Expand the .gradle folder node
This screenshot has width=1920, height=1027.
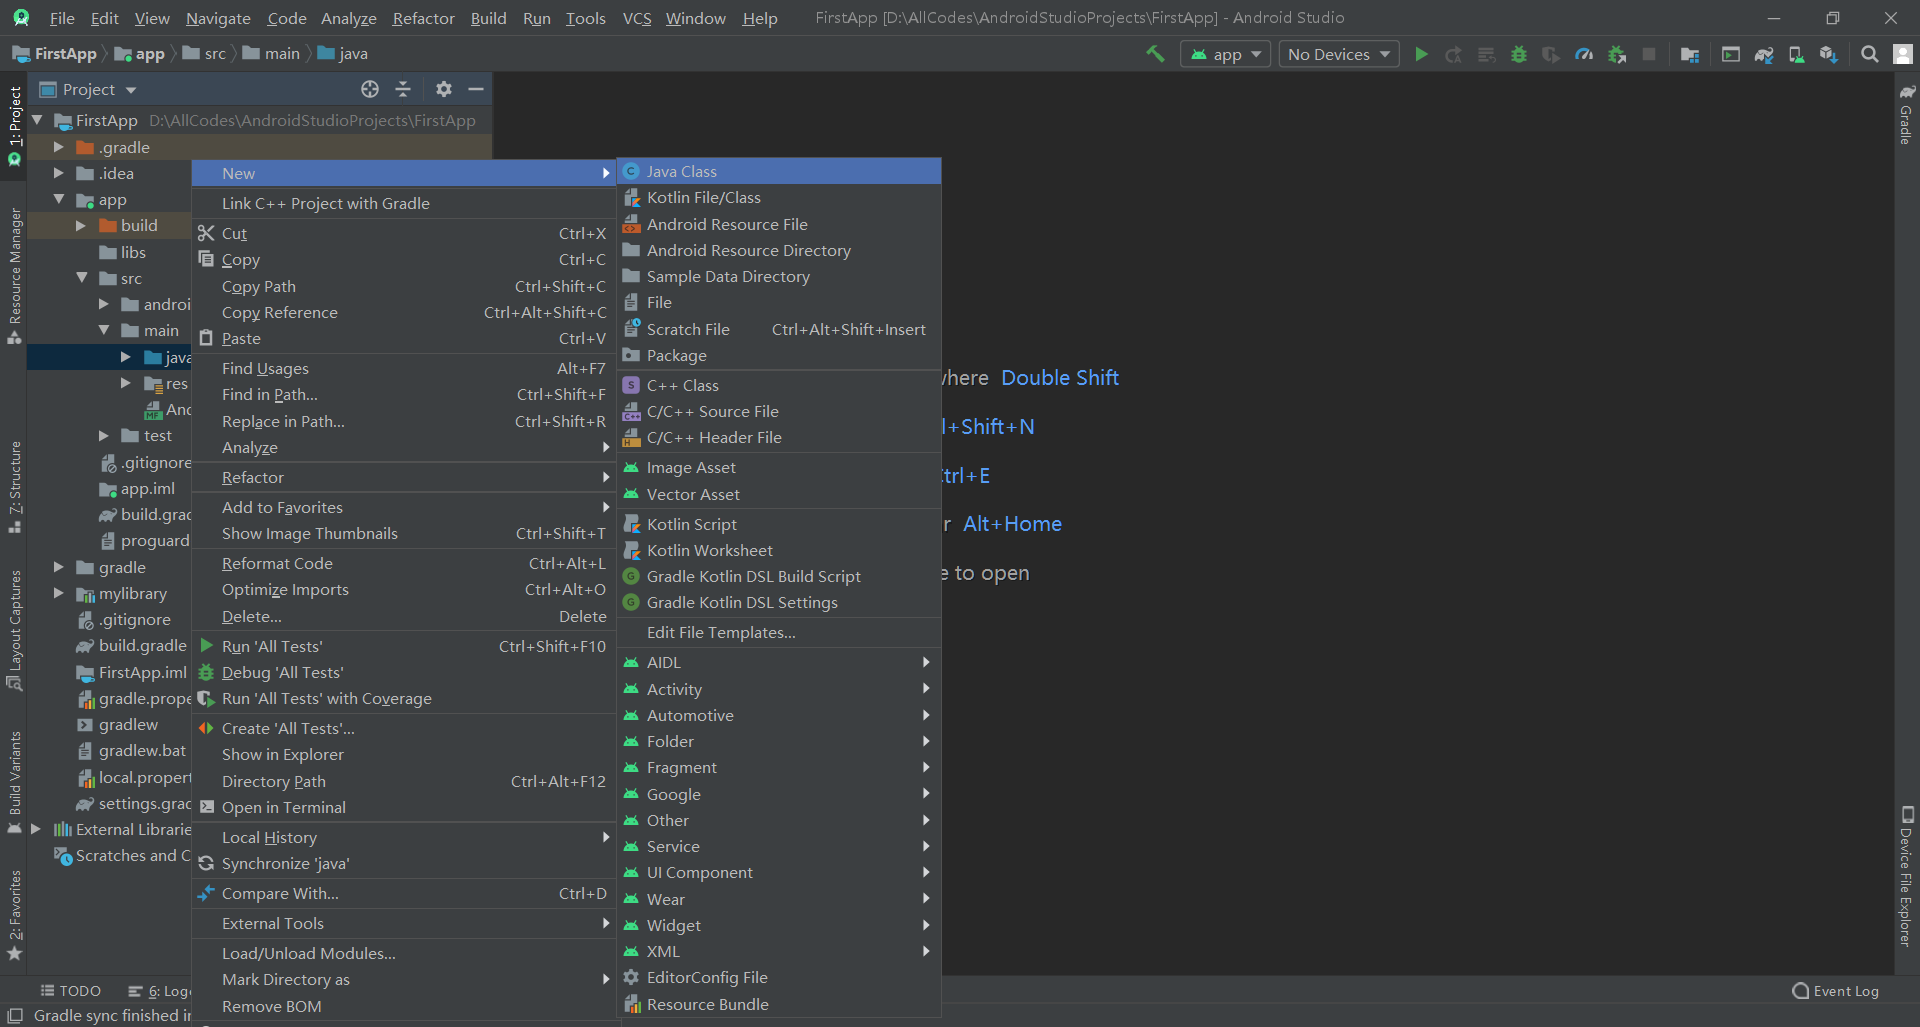(x=58, y=147)
